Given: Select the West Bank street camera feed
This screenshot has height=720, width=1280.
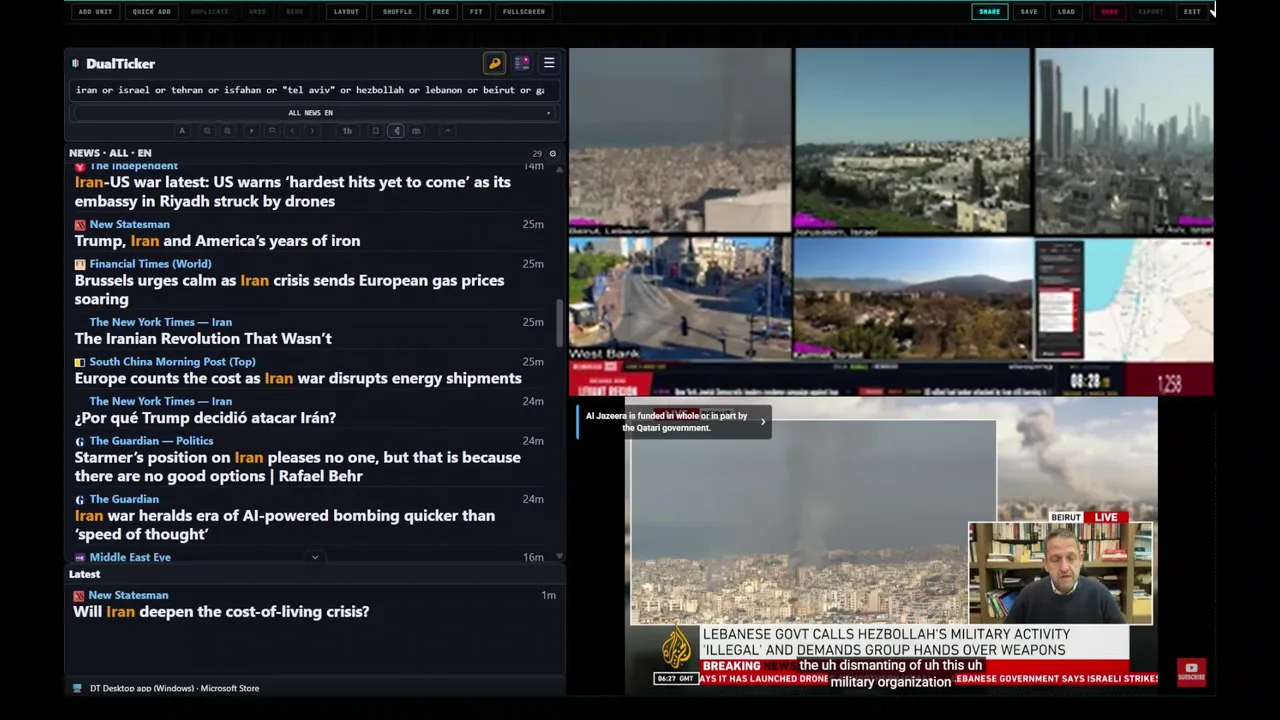Looking at the screenshot, I should (x=680, y=299).
